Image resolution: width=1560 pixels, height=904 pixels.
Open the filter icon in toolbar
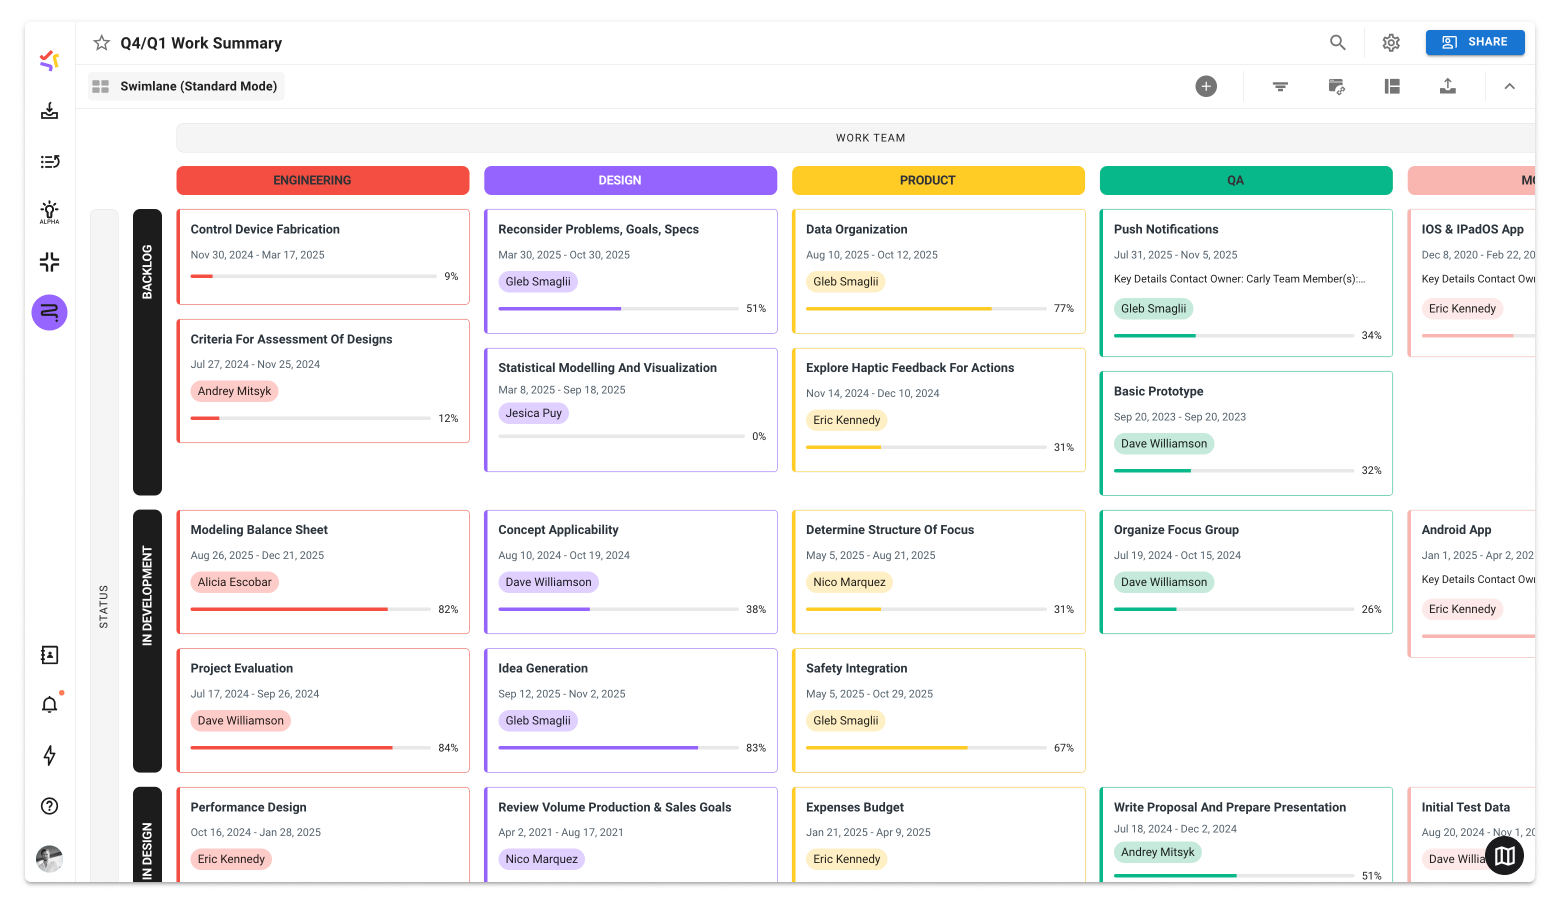1280,86
